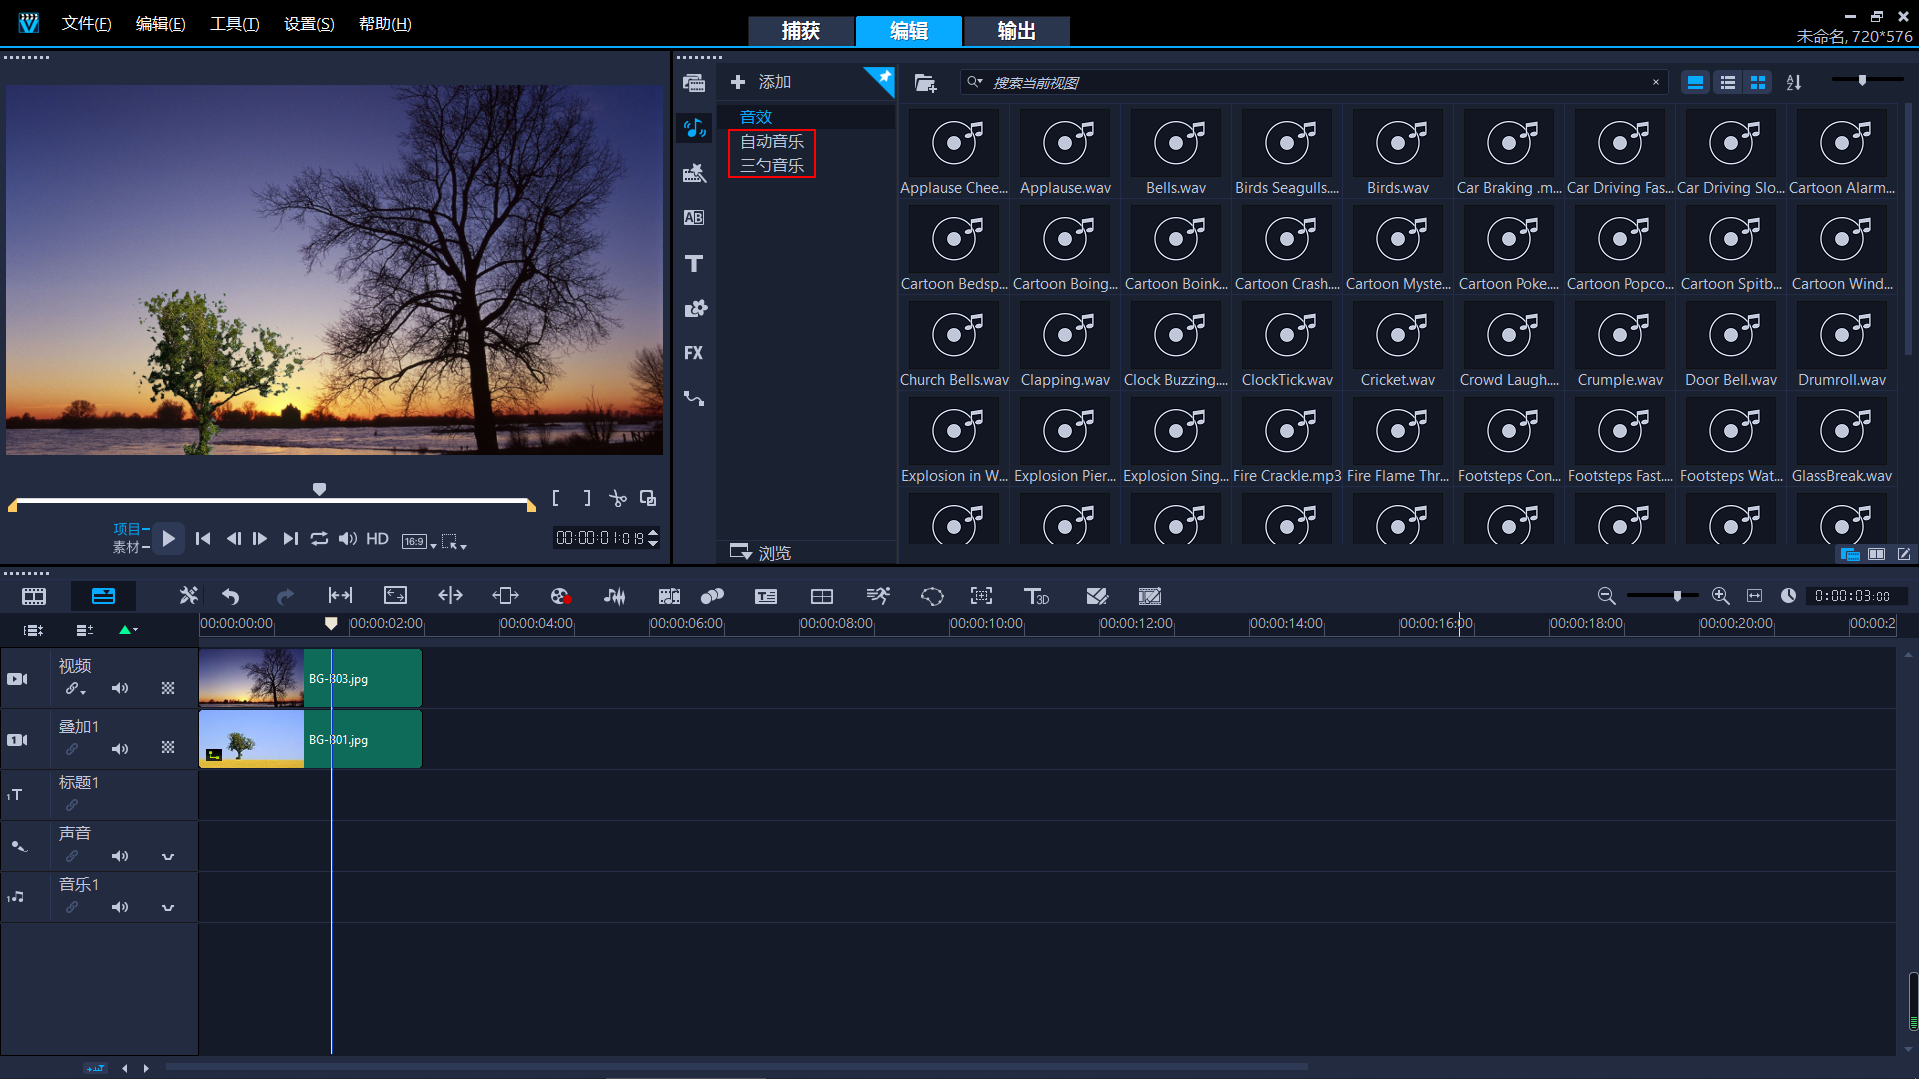
Task: Switch playback mode to 项目
Action: point(127,529)
